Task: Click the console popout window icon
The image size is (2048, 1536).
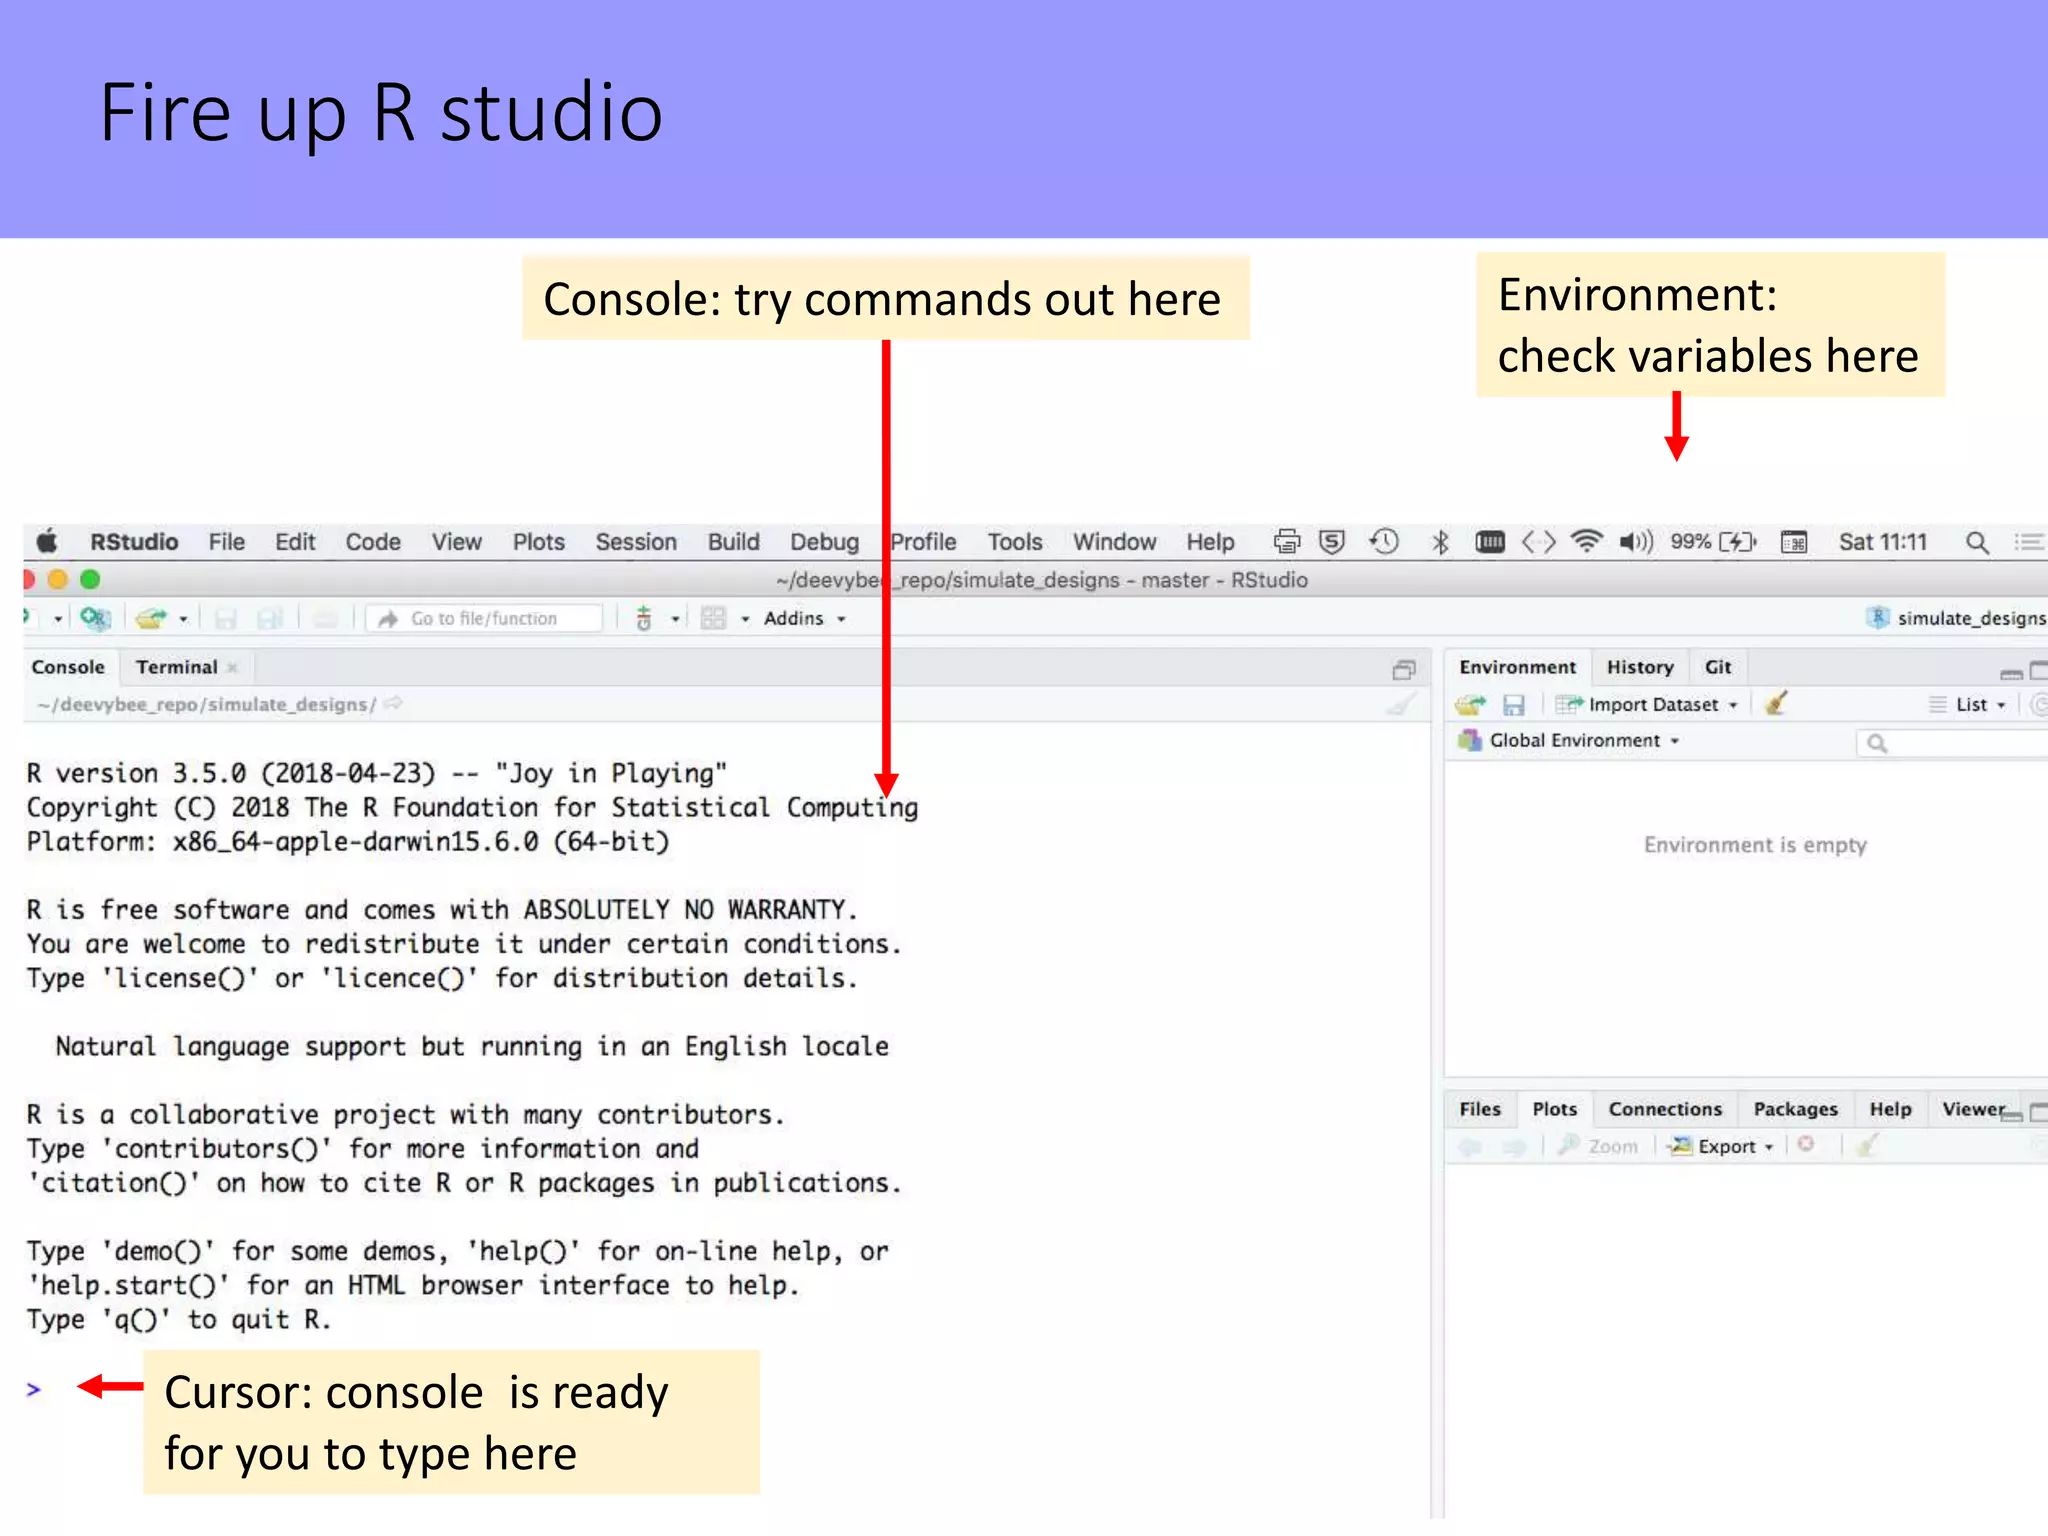Action: click(x=1404, y=669)
